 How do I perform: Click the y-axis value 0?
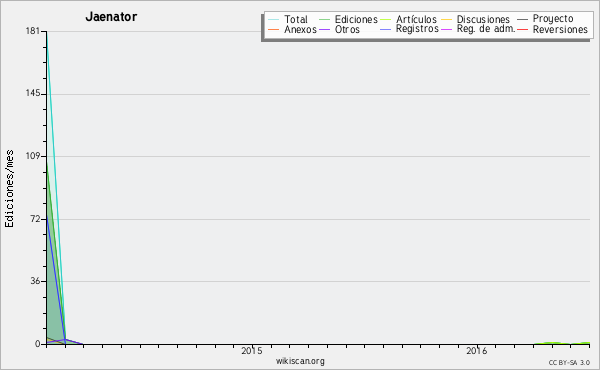[x=38, y=344]
